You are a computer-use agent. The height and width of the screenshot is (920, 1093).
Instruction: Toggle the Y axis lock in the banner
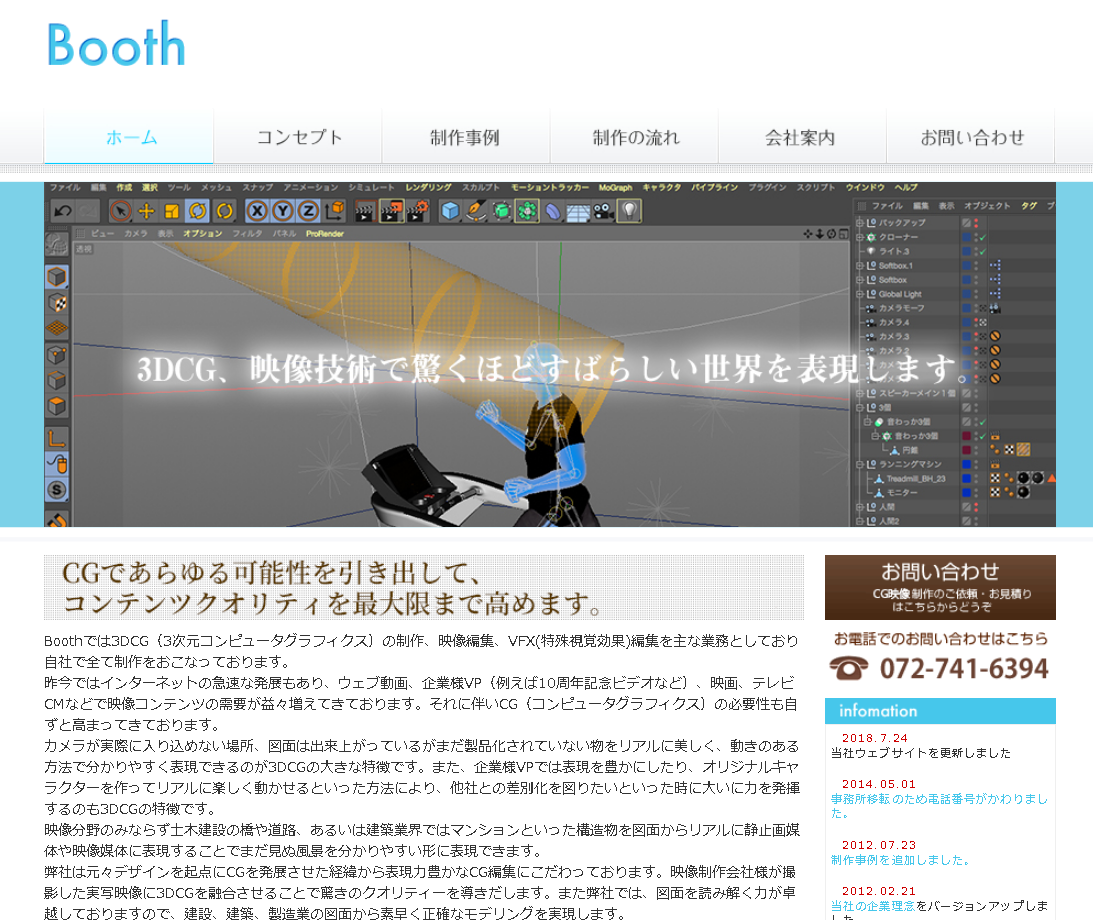click(x=283, y=210)
